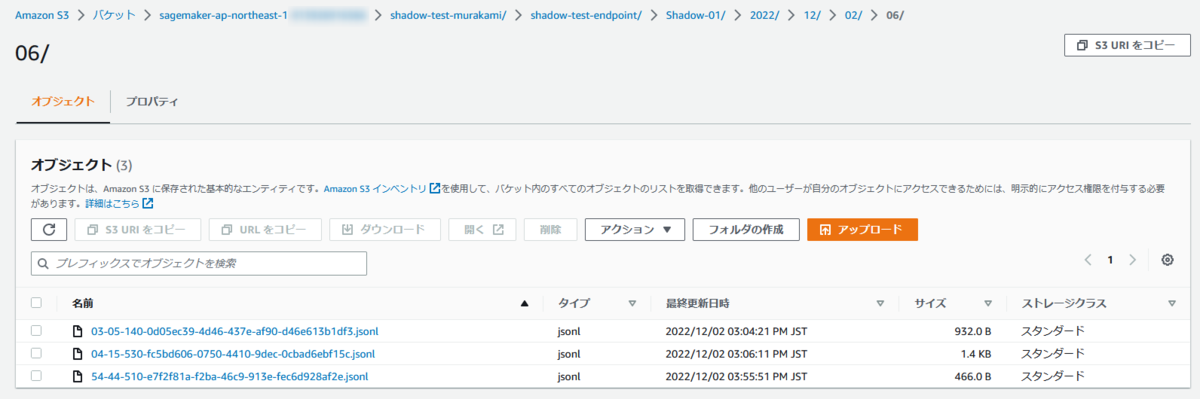
Task: Sort by タイプ column arrow
Action: point(632,303)
